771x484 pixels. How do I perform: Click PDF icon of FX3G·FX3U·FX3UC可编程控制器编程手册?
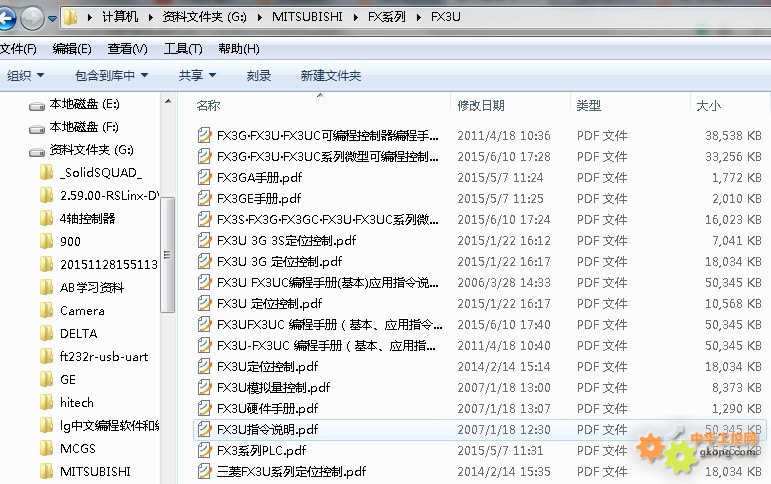[204, 135]
